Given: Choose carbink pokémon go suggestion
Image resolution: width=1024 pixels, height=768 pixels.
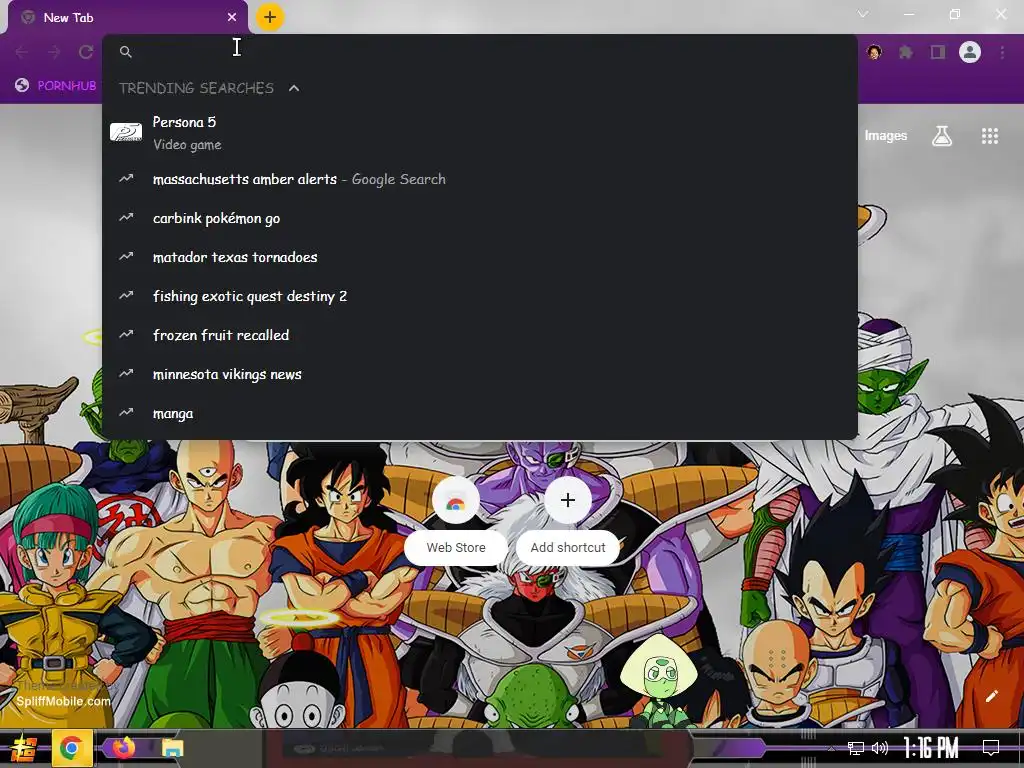Looking at the screenshot, I should click(x=479, y=218).
